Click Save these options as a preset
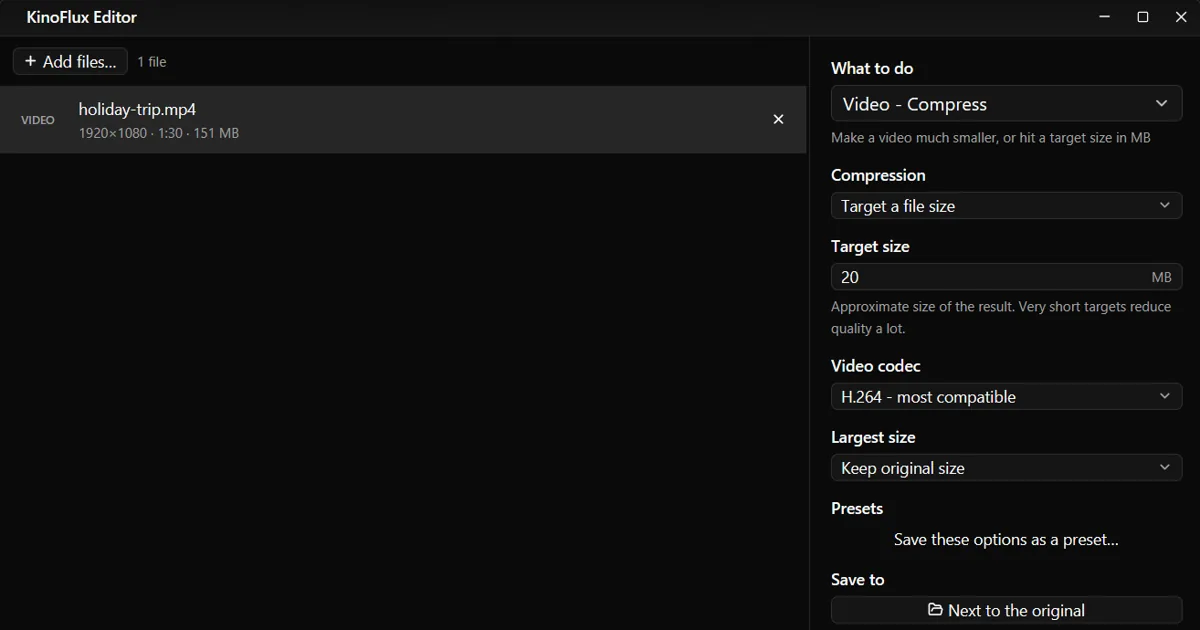1200x630 pixels. tap(1006, 539)
